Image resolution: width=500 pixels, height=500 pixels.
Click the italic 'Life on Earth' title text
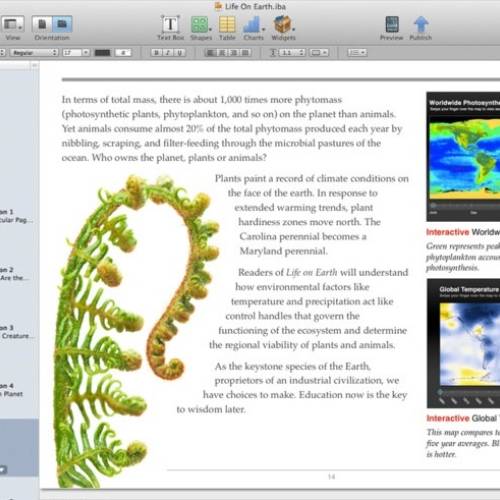tap(312, 272)
